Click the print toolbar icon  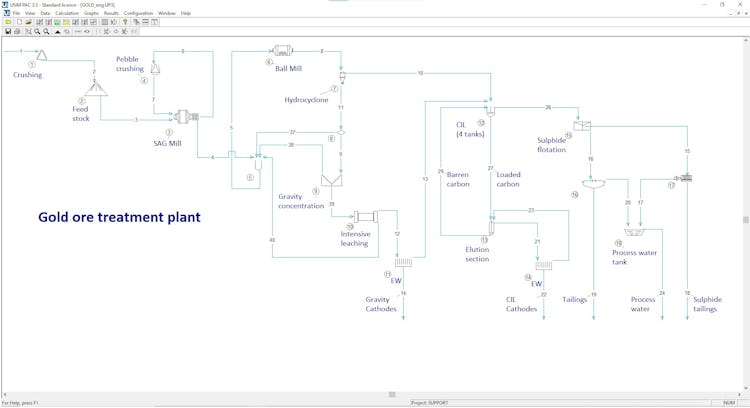click(17, 32)
